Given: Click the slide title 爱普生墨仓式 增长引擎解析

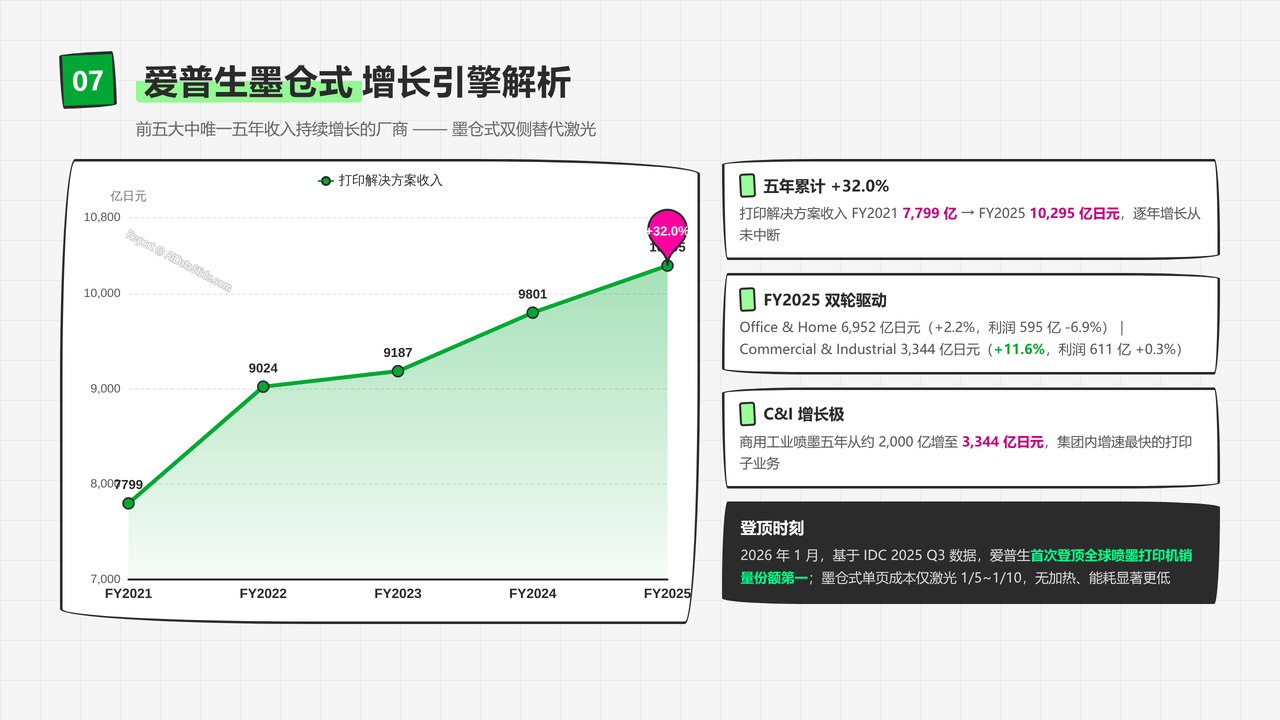Looking at the screenshot, I should (x=357, y=82).
